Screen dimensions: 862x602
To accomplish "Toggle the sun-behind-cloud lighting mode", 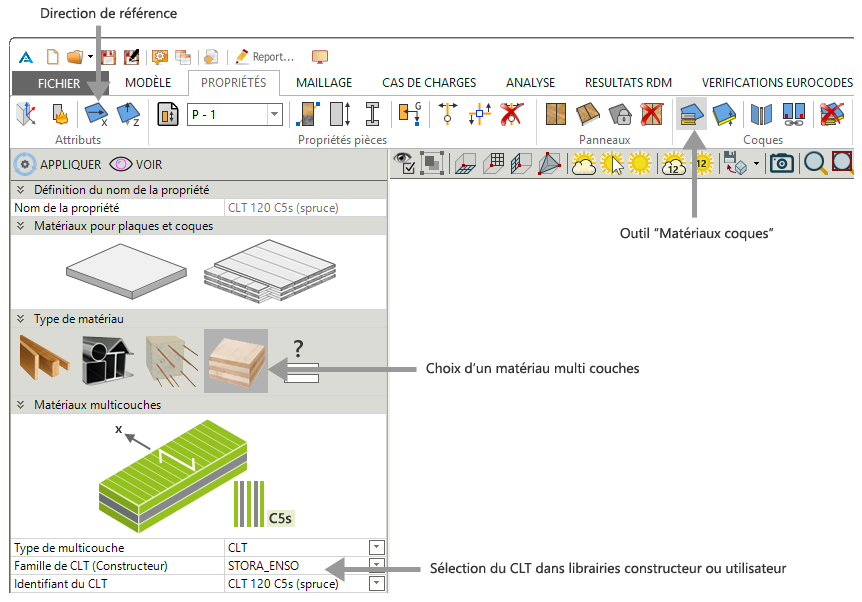I will click(583, 163).
